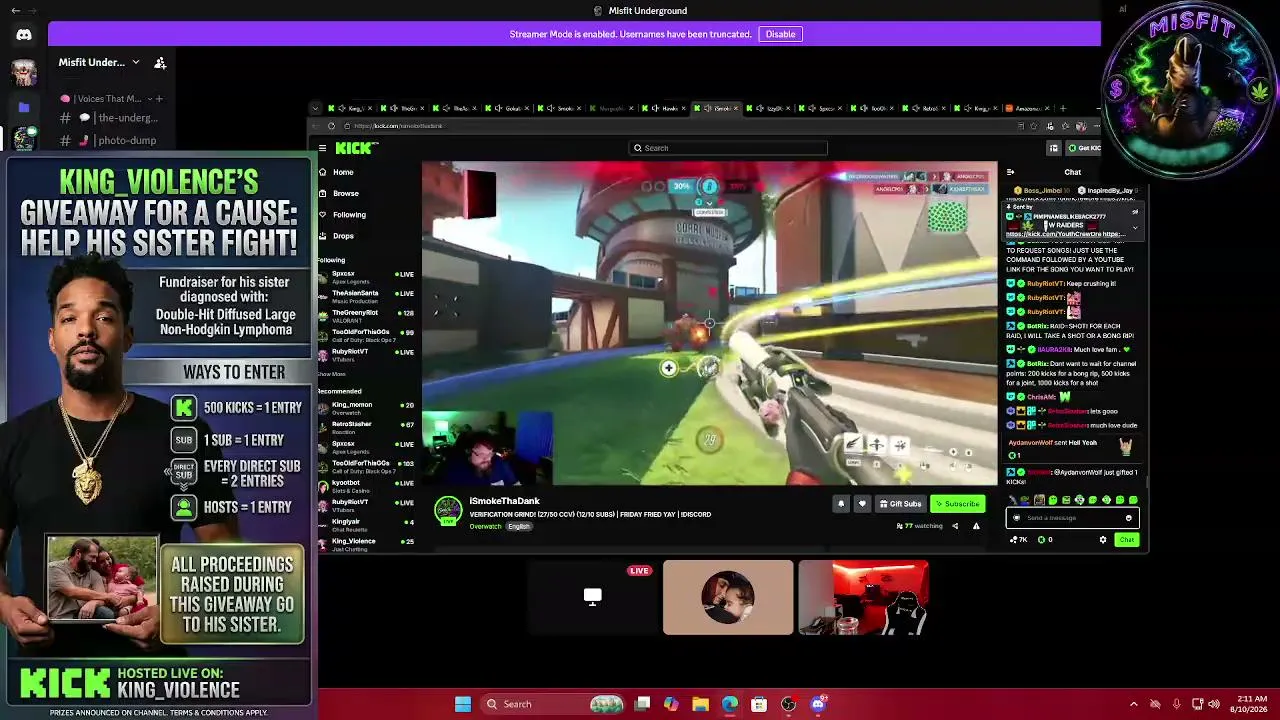Collapse the chat panel with arrow icon
Screen dimensions: 1280x720
[1010, 172]
